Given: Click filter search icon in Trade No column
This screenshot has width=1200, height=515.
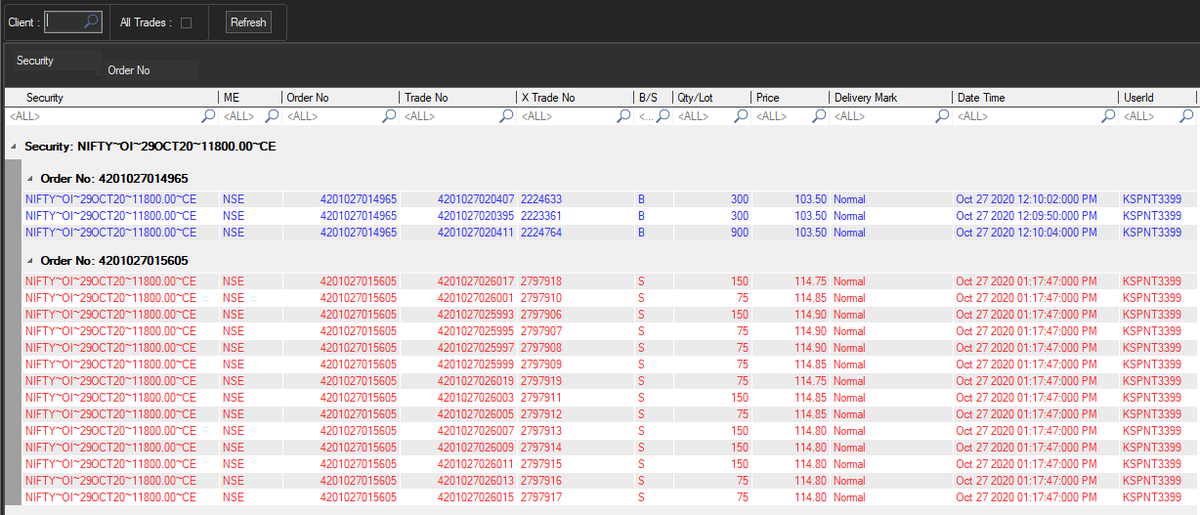Looking at the screenshot, I should point(507,116).
